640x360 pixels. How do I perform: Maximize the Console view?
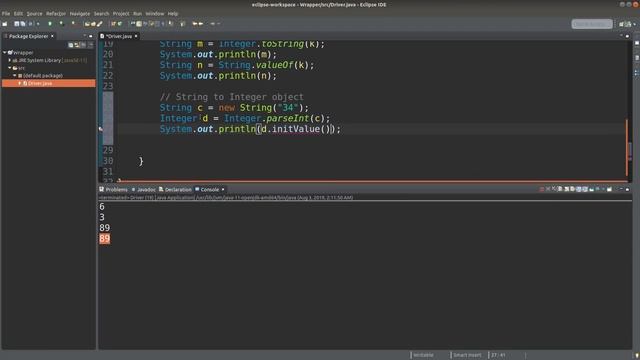point(627,189)
